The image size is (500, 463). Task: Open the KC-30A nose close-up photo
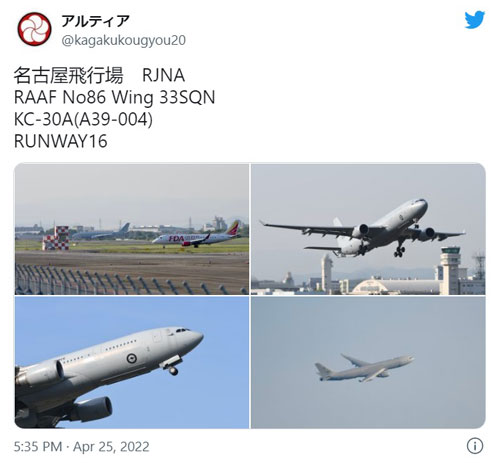click(132, 362)
